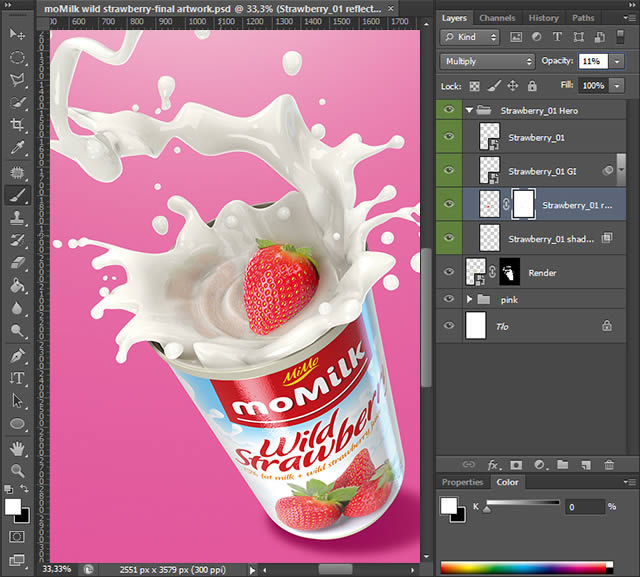
Task: Switch to the Color tab
Action: click(x=507, y=482)
